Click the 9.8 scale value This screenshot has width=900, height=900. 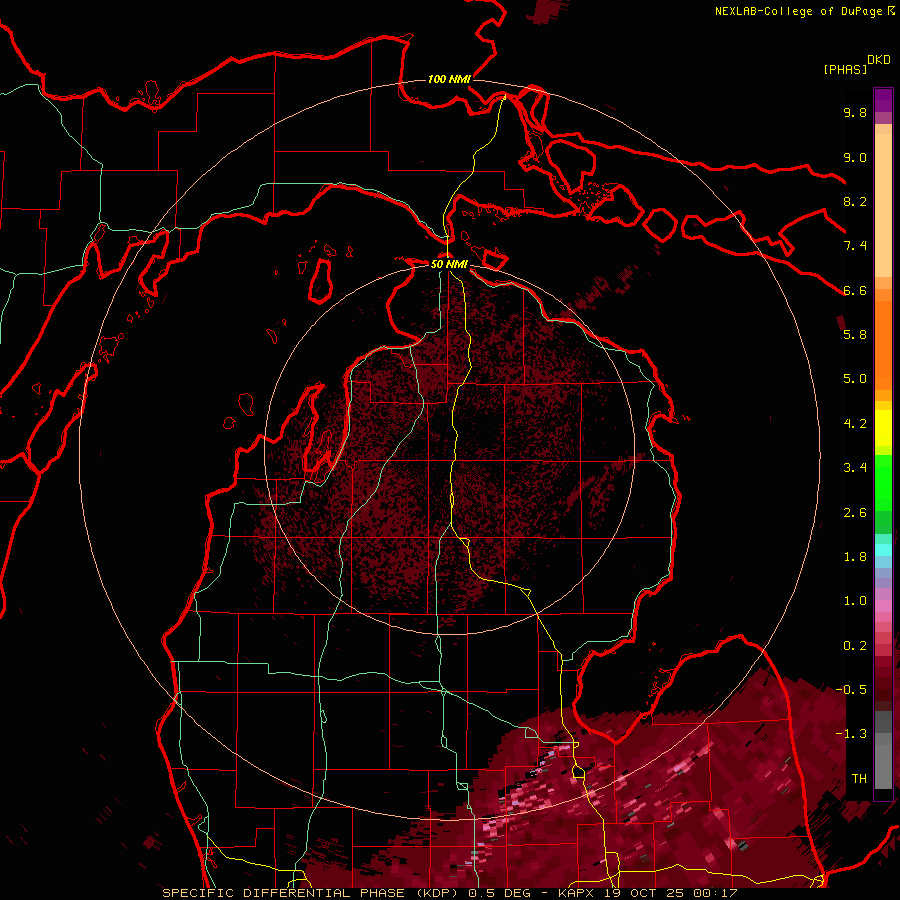(x=855, y=112)
